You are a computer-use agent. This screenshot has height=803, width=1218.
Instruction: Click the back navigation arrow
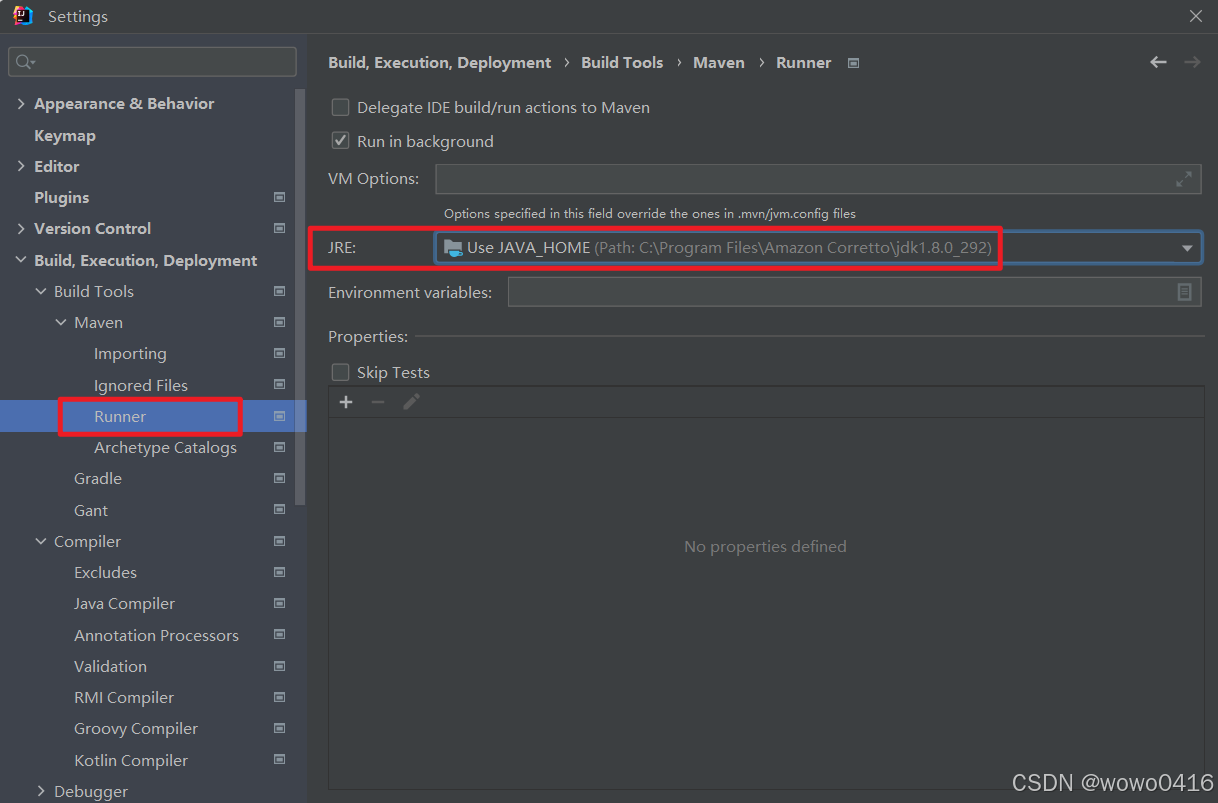coord(1158,62)
